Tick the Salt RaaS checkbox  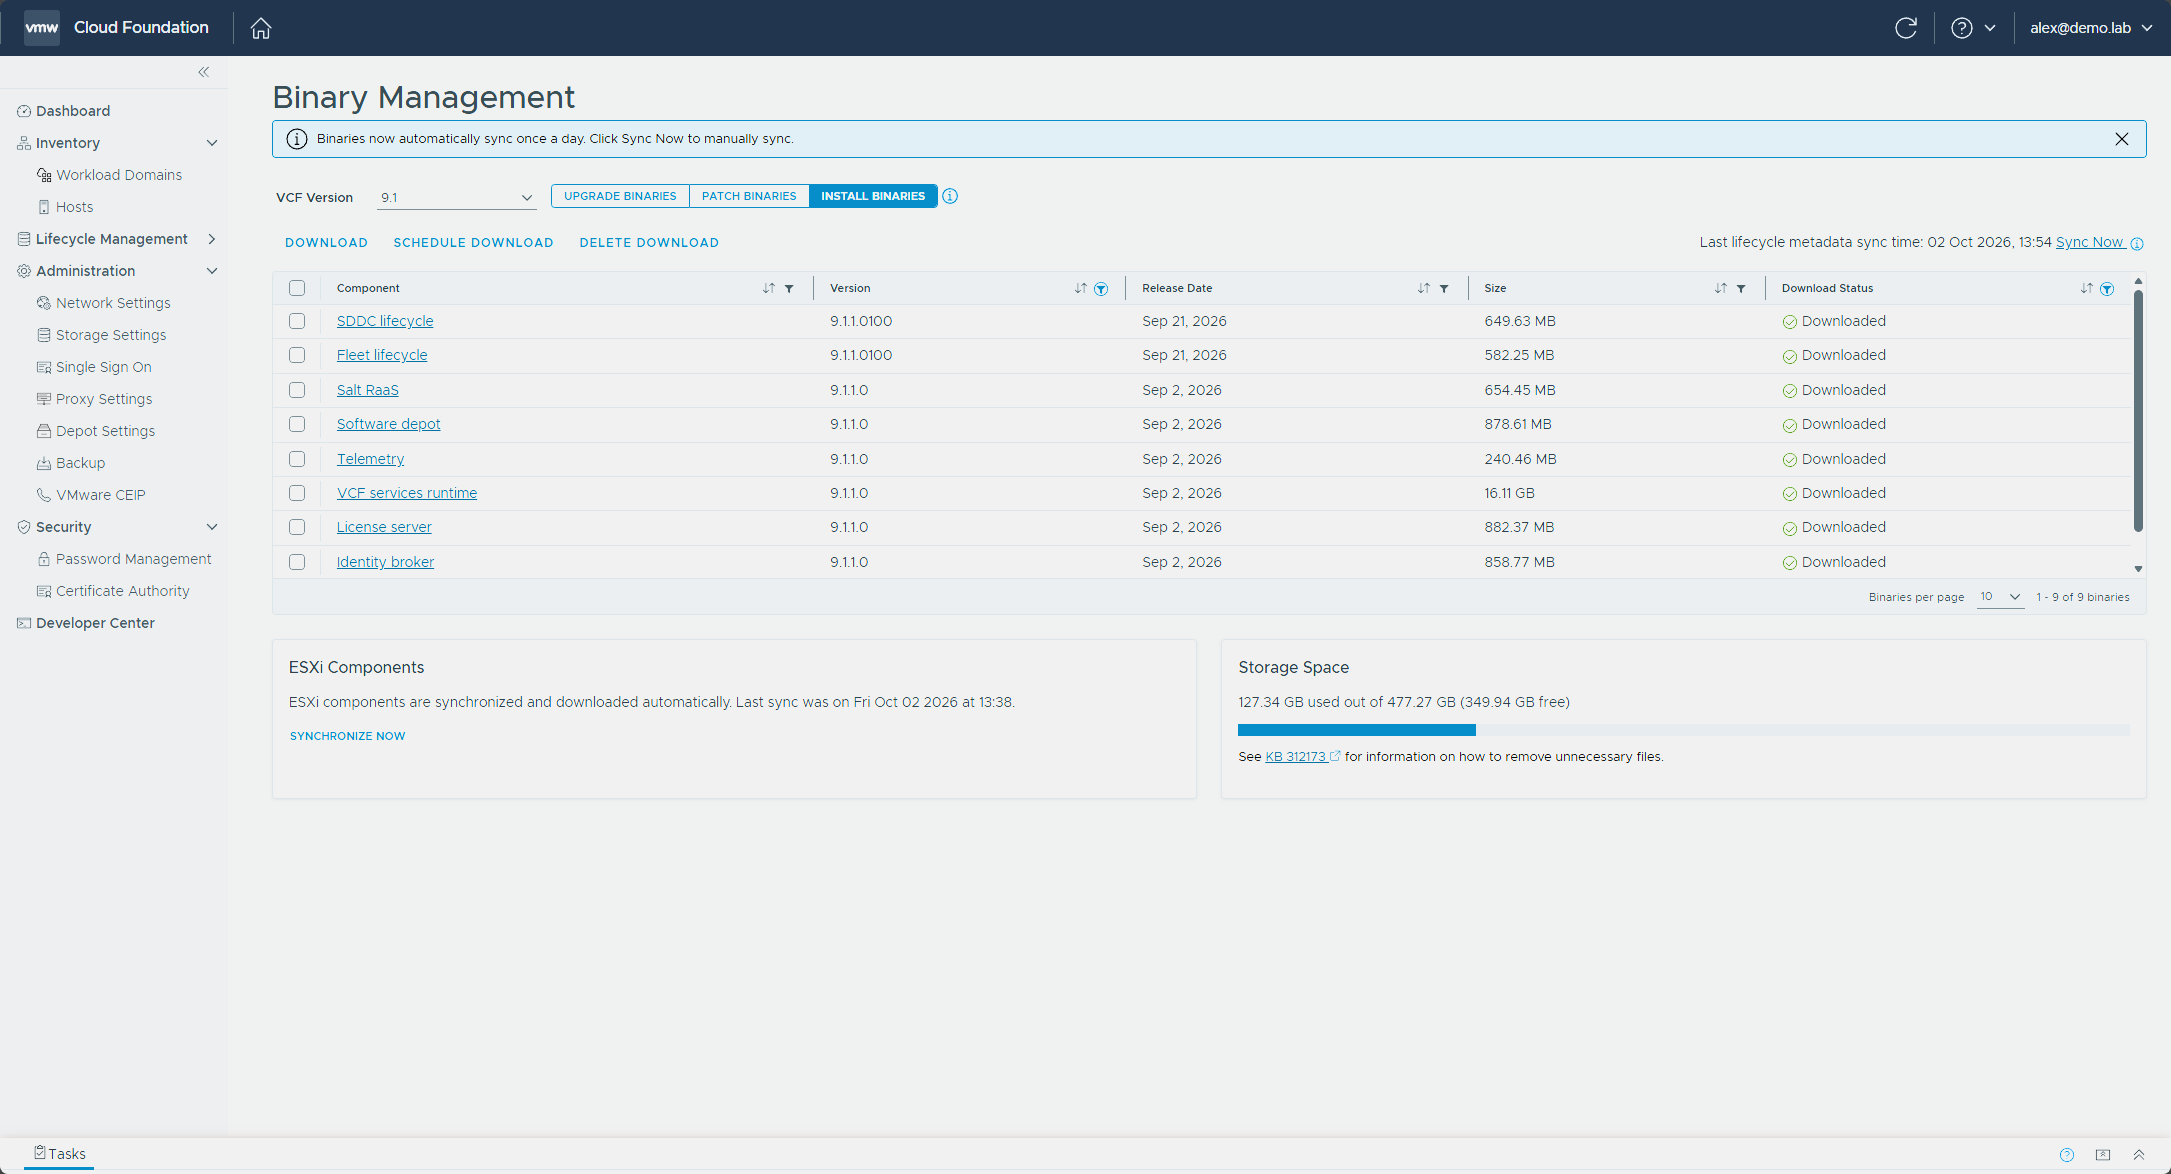point(297,390)
